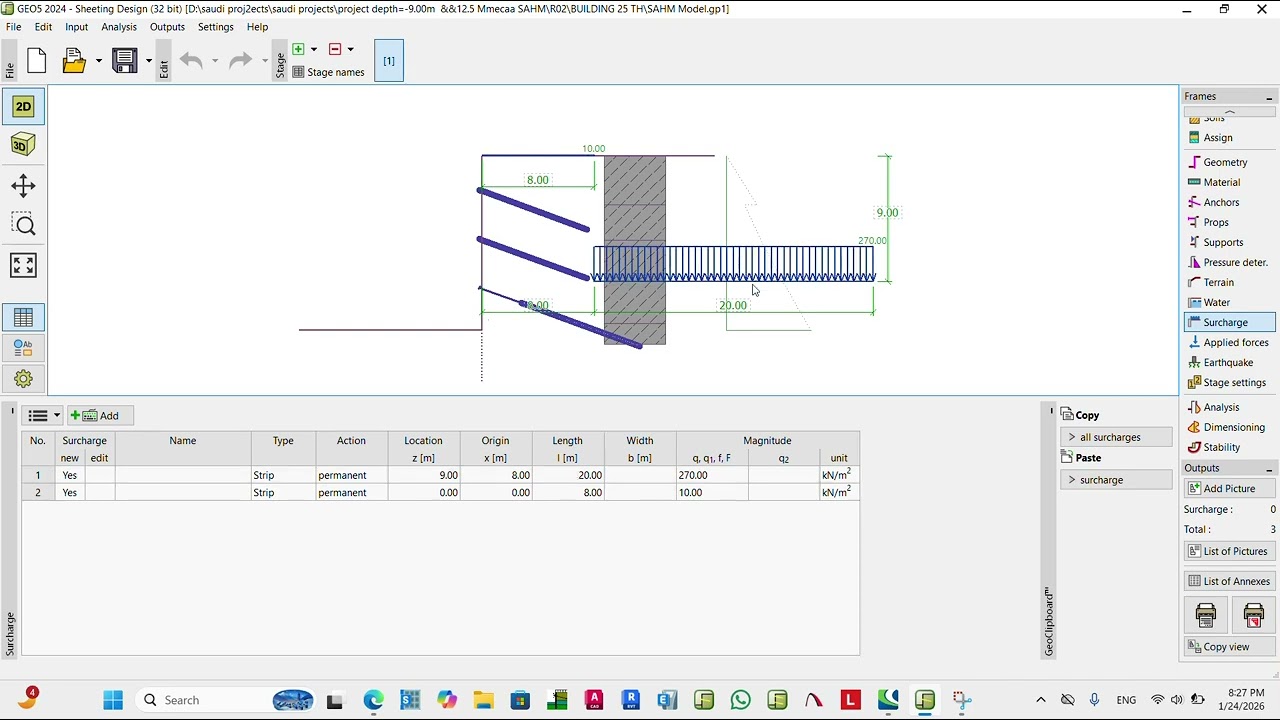The width and height of the screenshot is (1280, 720).
Task: Click Copy view button
Action: [x=1229, y=647]
